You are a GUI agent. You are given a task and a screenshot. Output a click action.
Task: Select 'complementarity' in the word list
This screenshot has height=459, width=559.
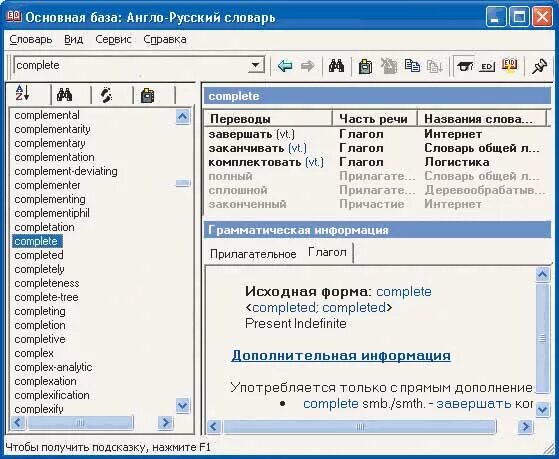[x=52, y=129]
